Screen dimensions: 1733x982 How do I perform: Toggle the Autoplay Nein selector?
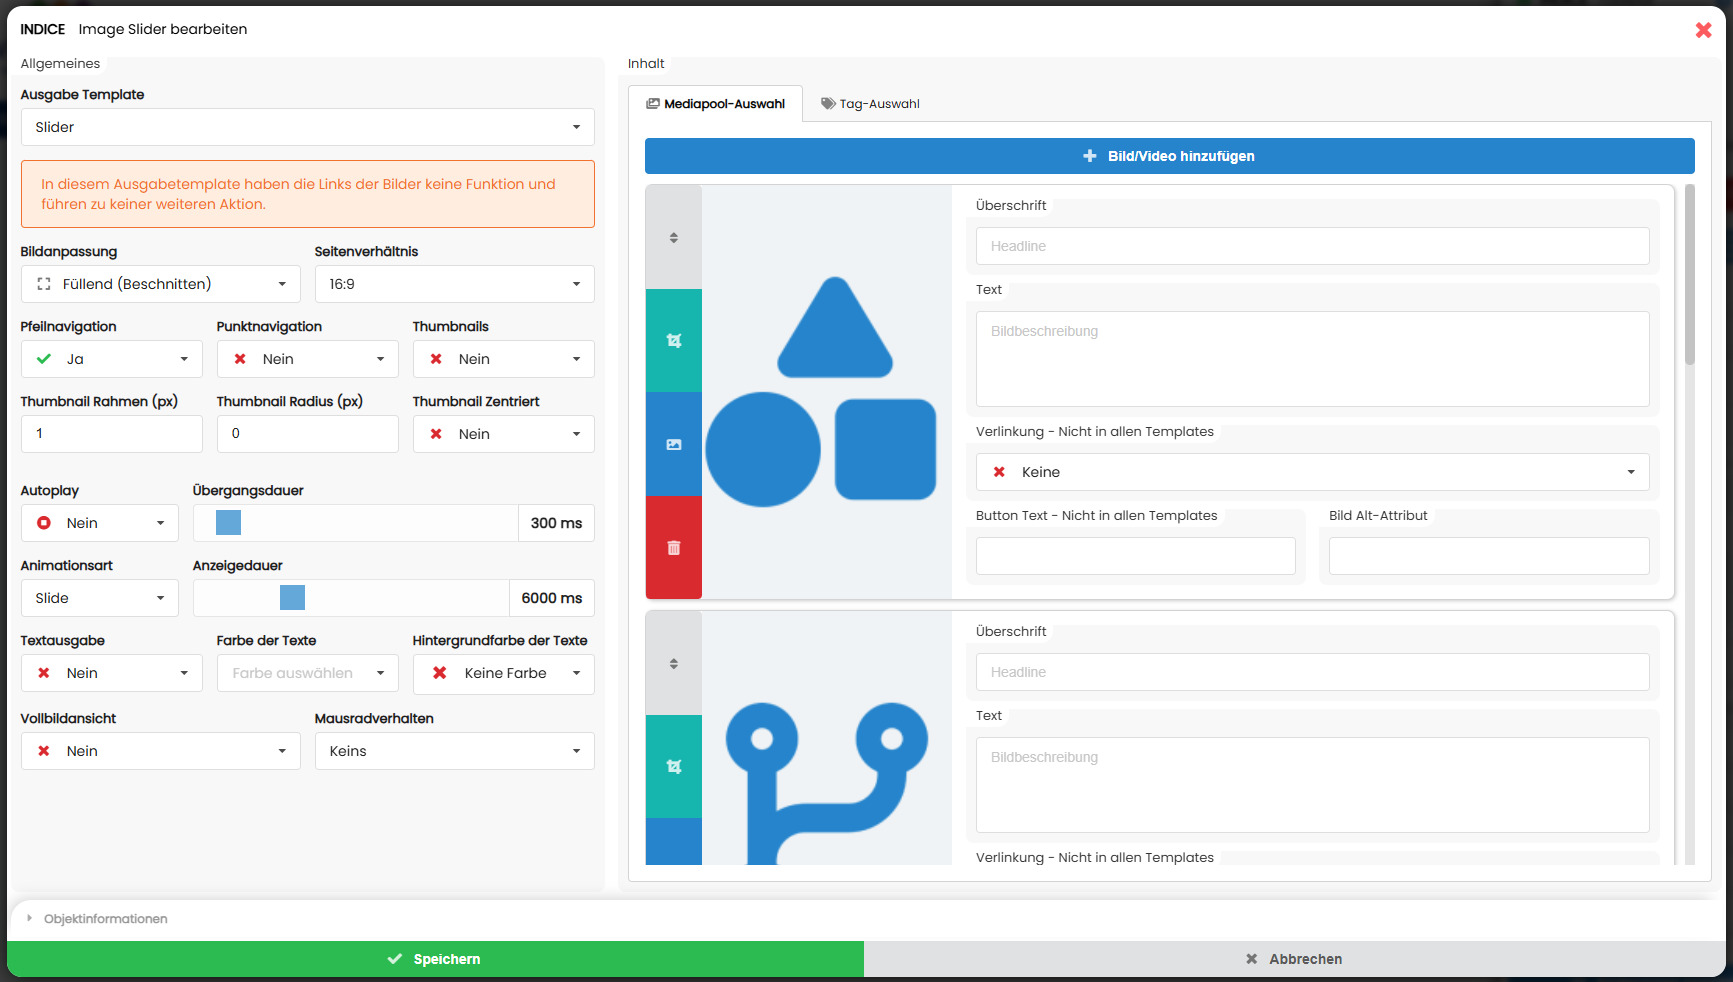pos(99,523)
